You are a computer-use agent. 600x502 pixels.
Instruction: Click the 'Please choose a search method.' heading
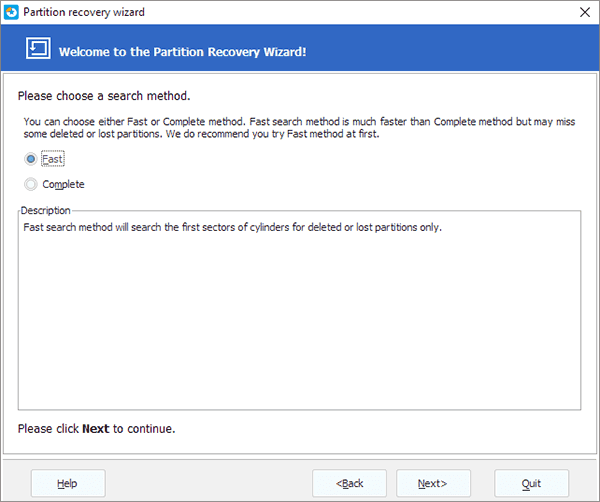point(104,96)
